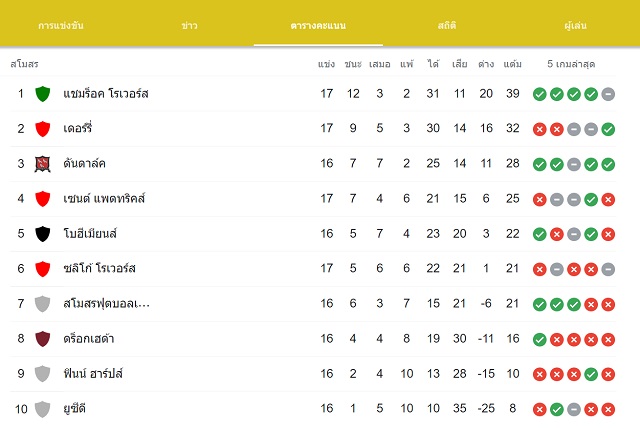Open the สถิติ tab
The width and height of the screenshot is (640, 429).
point(447,25)
